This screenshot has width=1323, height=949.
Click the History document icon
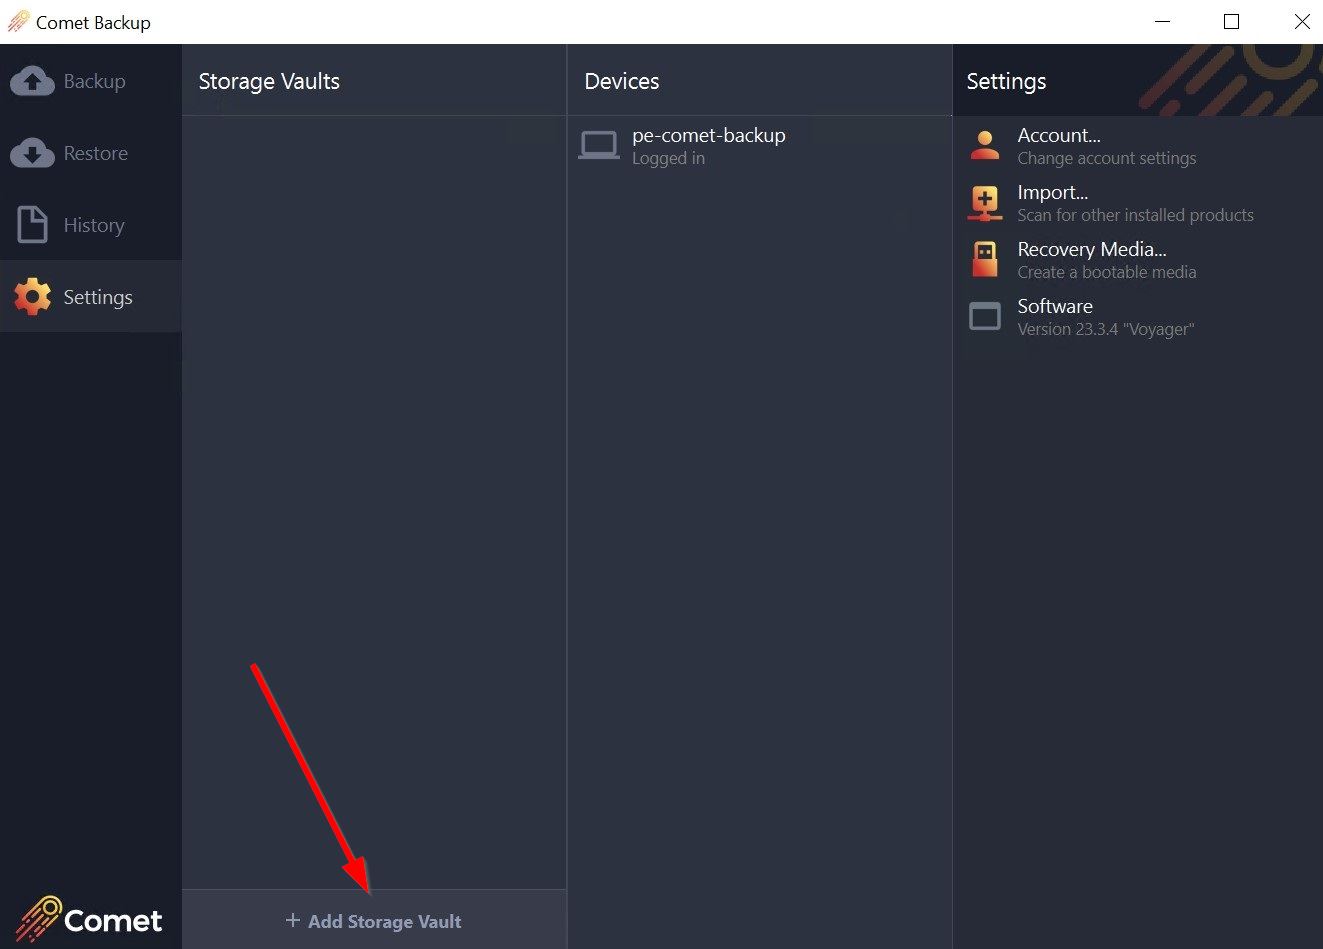click(x=32, y=225)
